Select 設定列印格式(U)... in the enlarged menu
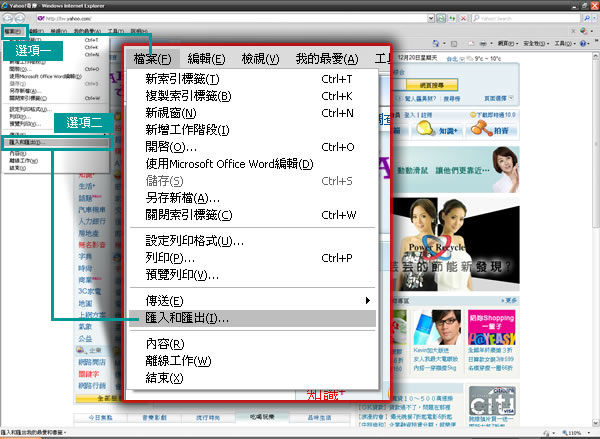Screen dimensions: 600x439 (253, 241)
